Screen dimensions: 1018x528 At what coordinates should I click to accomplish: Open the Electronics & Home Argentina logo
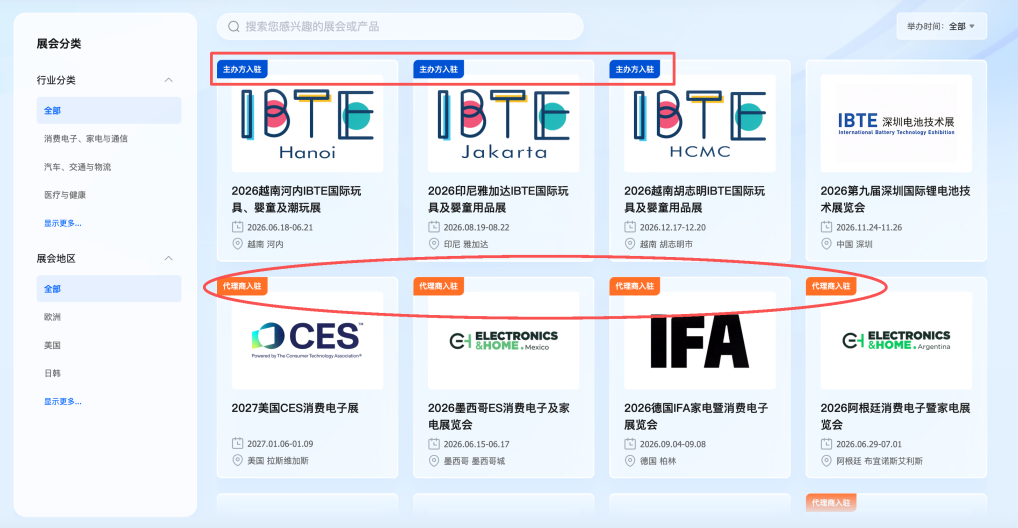point(896,340)
